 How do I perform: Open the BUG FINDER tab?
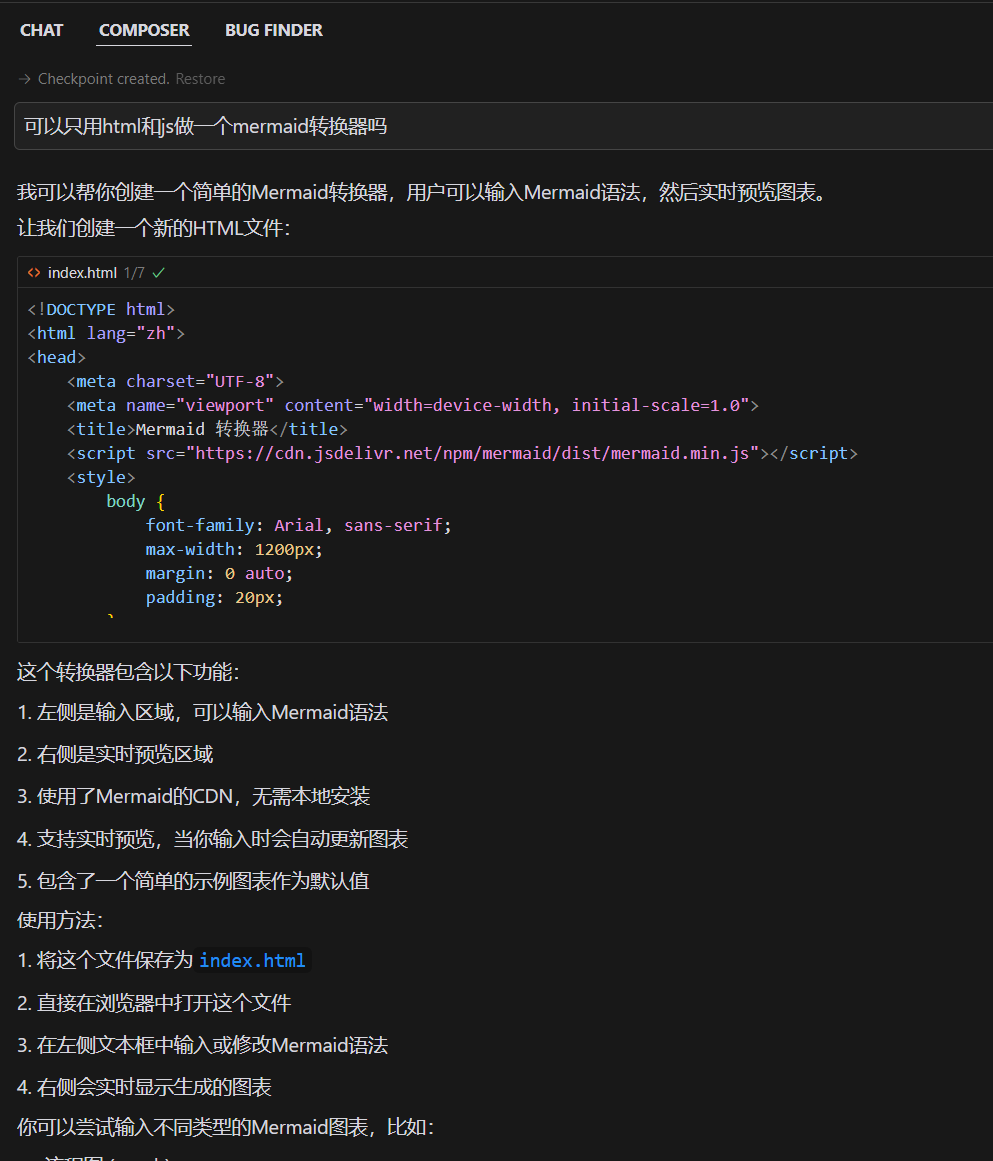273,30
